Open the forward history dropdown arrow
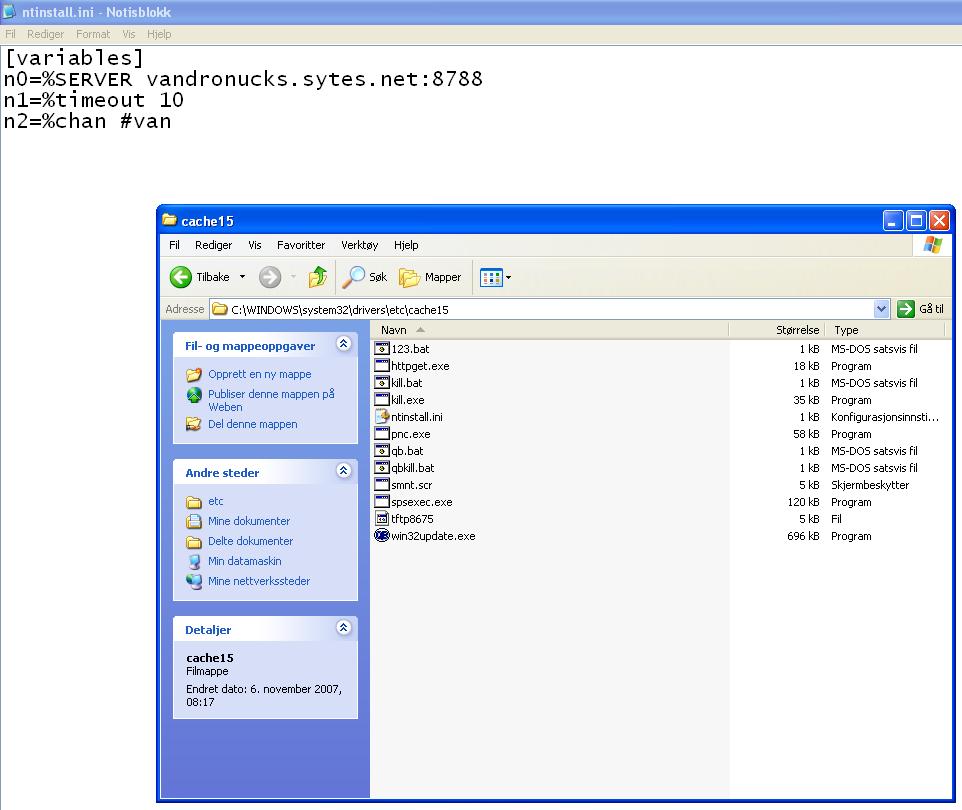The height and width of the screenshot is (810, 962). (293, 277)
